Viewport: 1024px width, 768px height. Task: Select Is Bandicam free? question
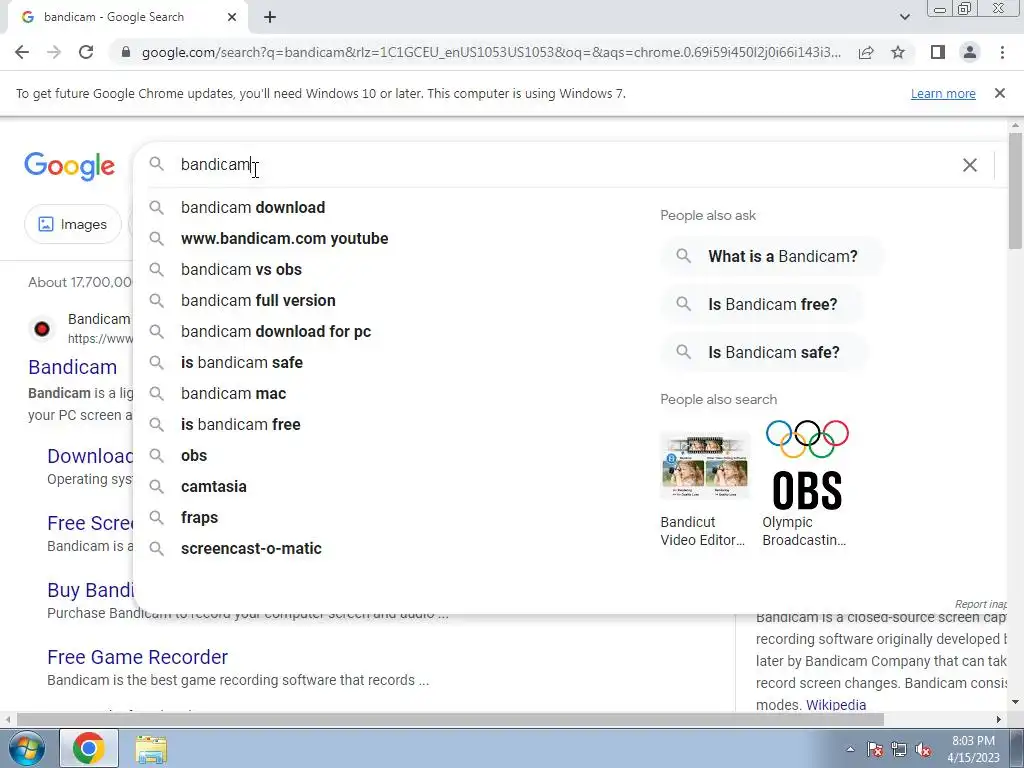coord(761,304)
